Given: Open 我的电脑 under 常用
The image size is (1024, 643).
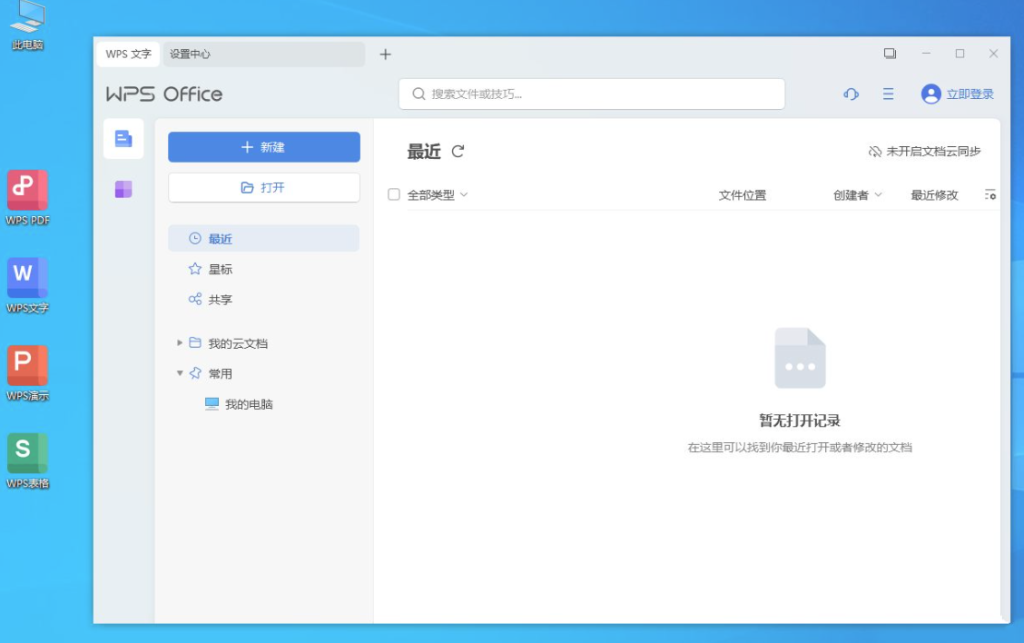Looking at the screenshot, I should click(239, 404).
